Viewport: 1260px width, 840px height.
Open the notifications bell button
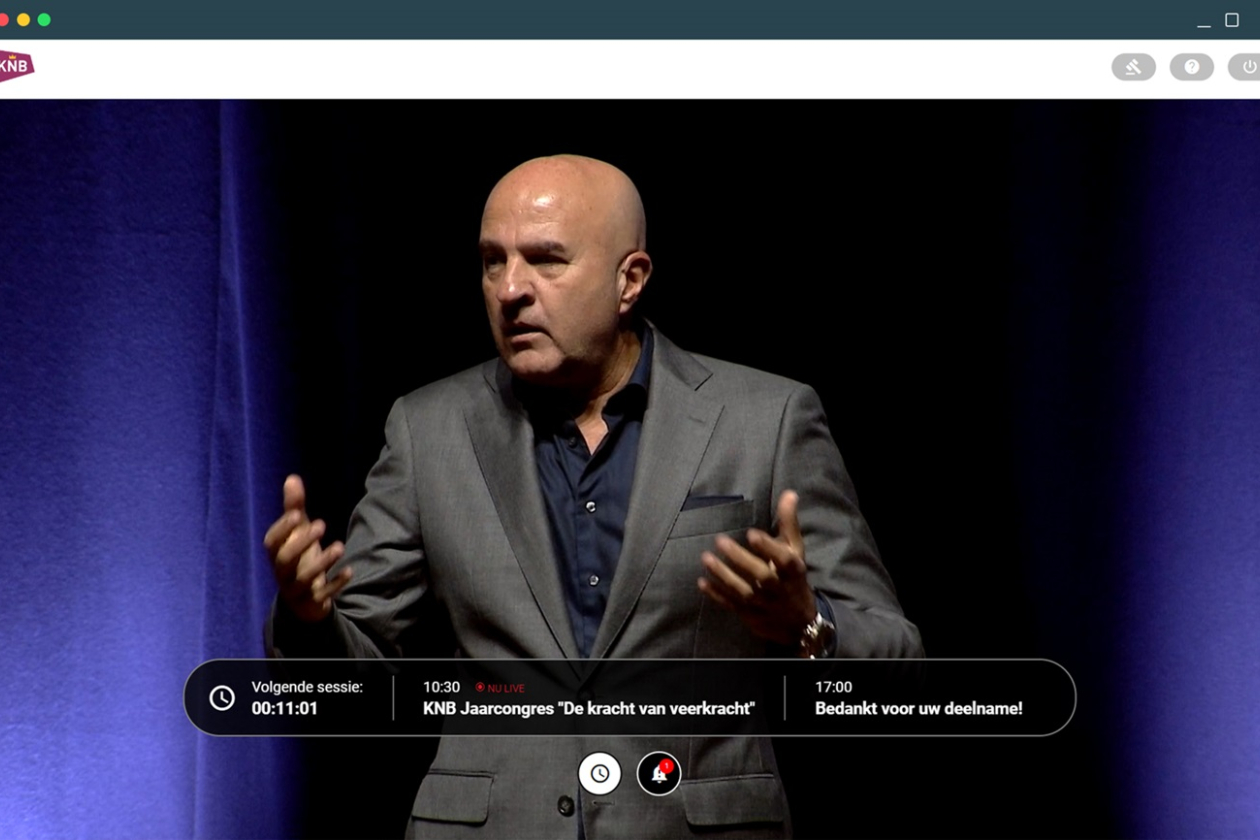659,774
